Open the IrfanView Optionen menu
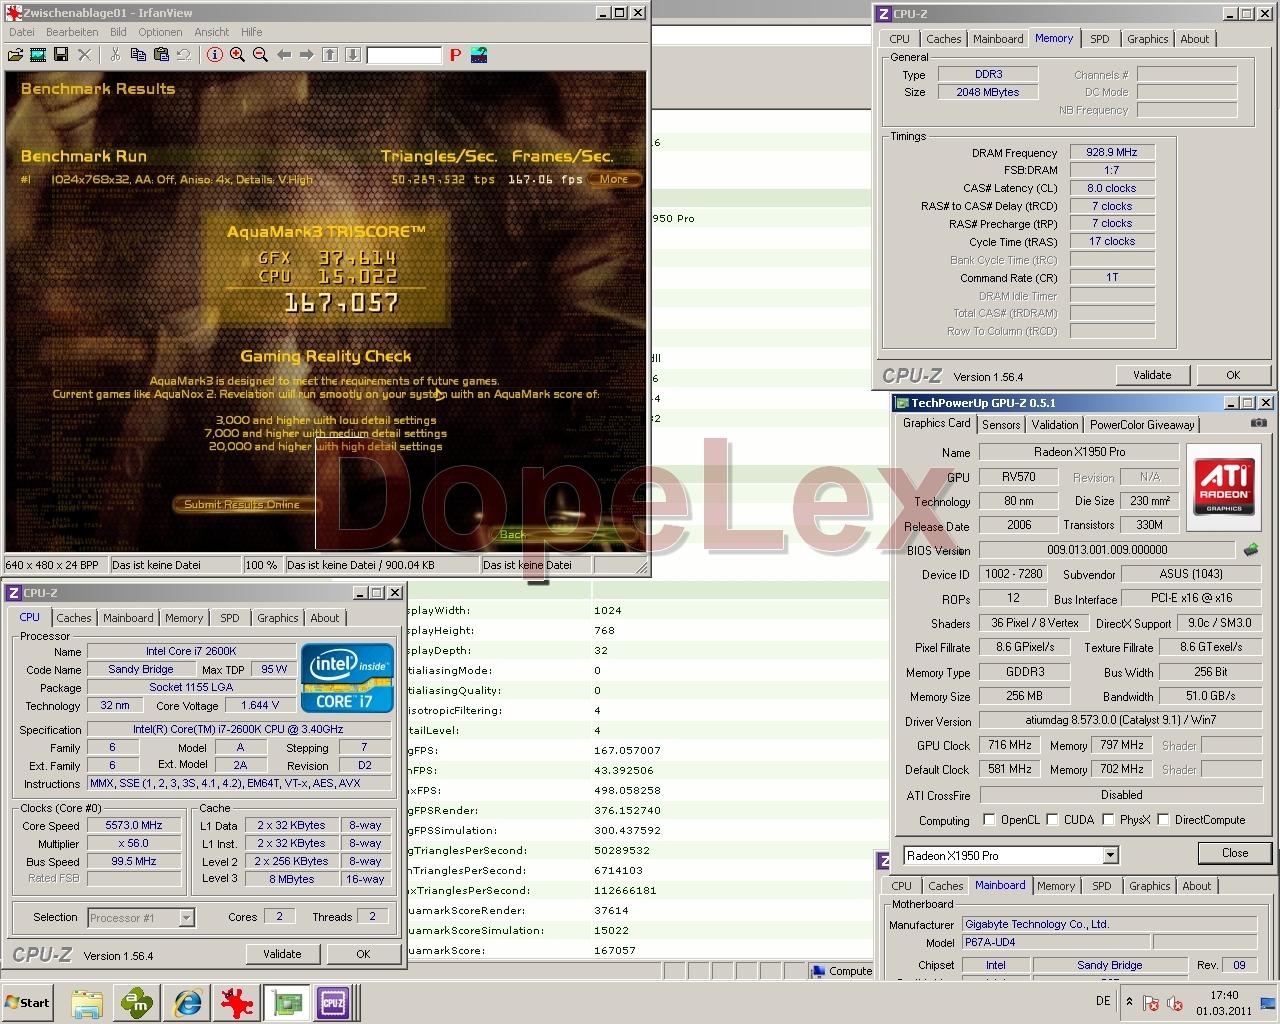1280x1024 pixels. pyautogui.click(x=160, y=32)
